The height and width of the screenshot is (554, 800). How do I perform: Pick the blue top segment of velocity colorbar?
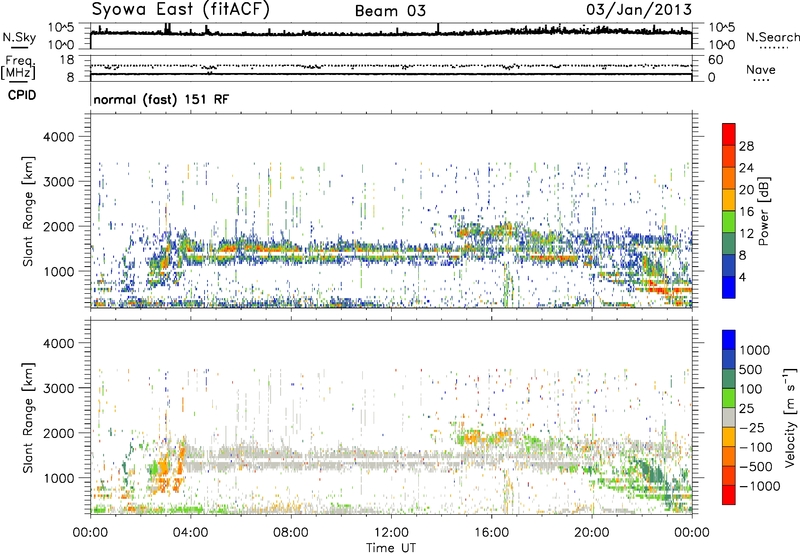click(729, 340)
